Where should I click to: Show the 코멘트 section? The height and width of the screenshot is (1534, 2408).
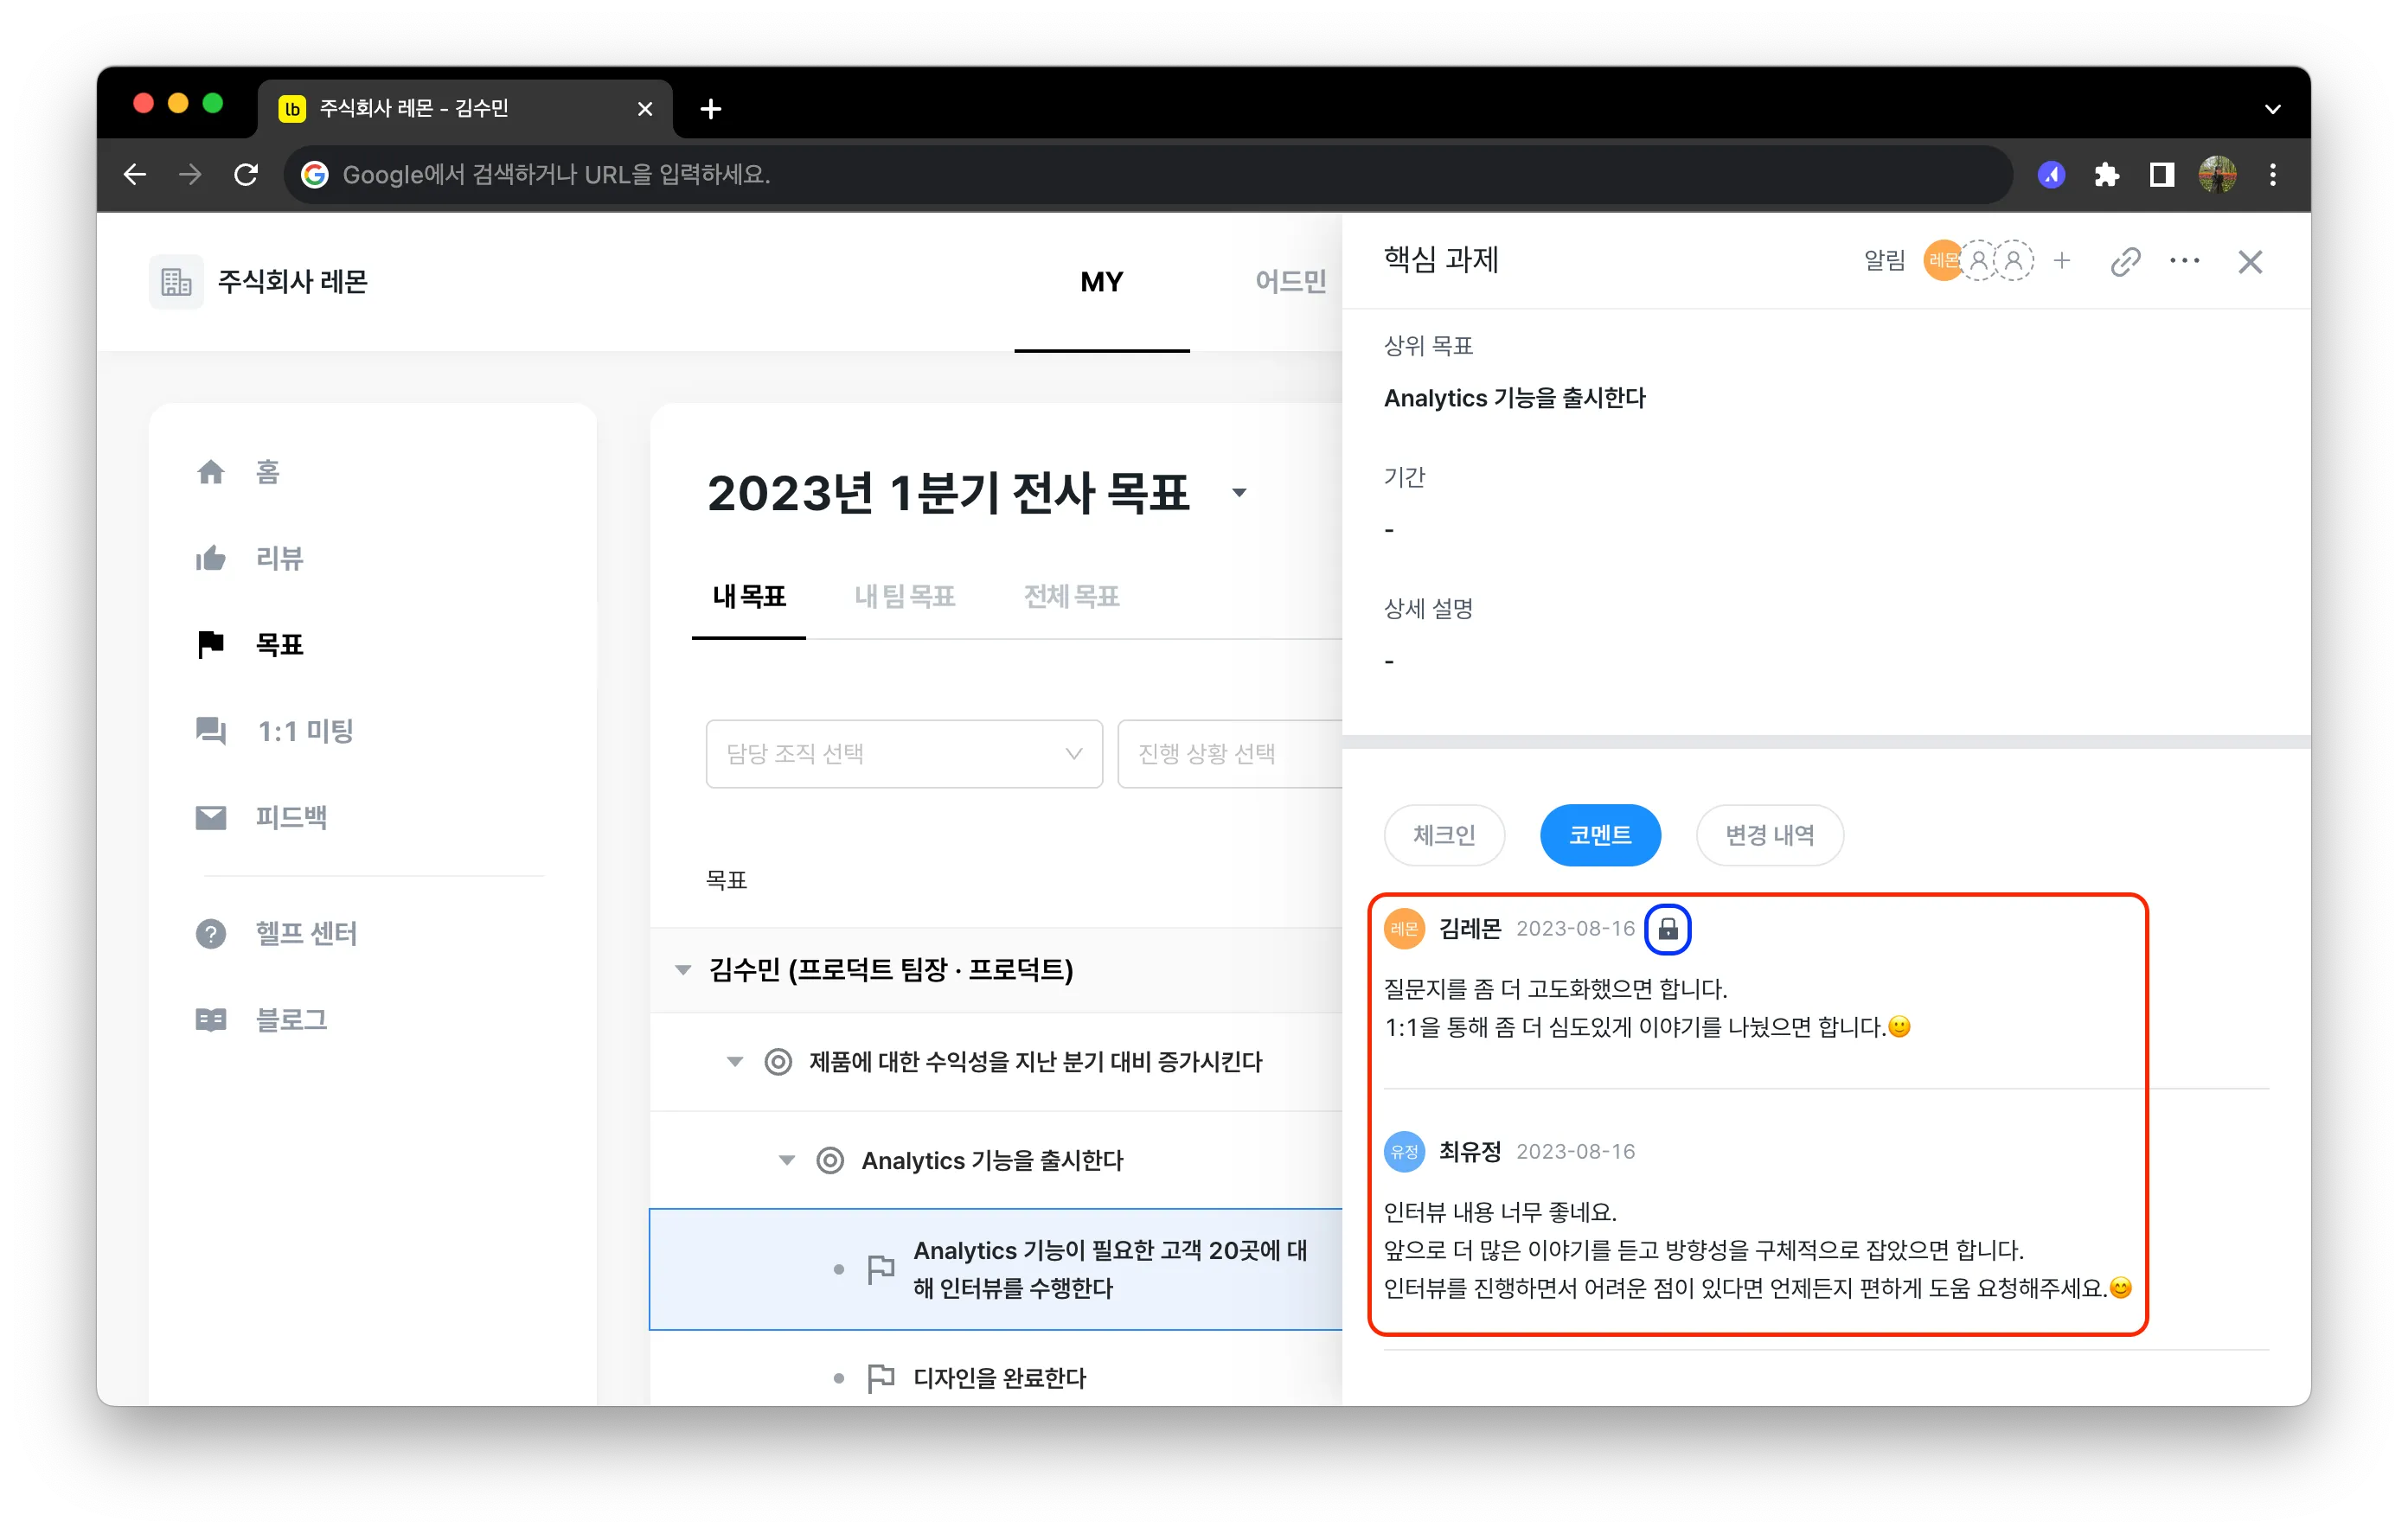click(1600, 835)
